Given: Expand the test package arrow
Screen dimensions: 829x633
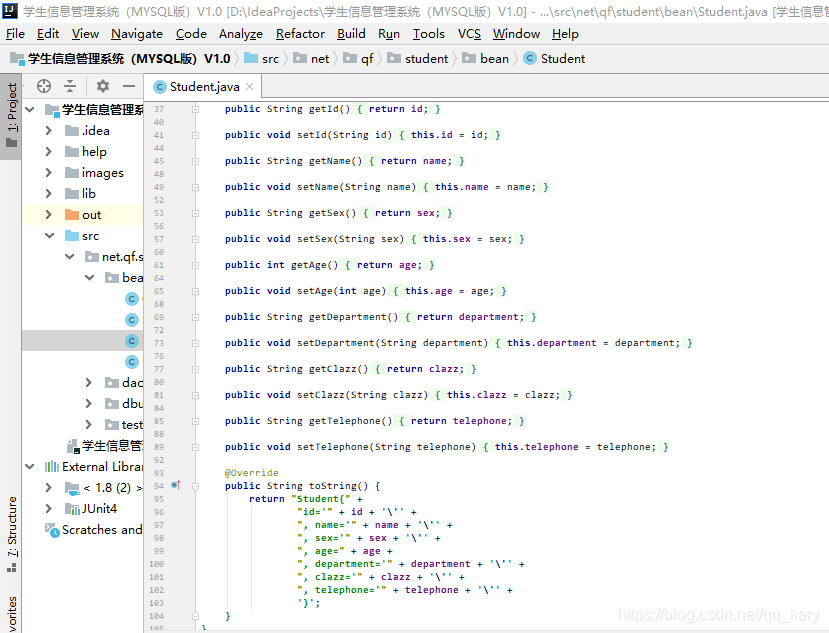Looking at the screenshot, I should [89, 425].
